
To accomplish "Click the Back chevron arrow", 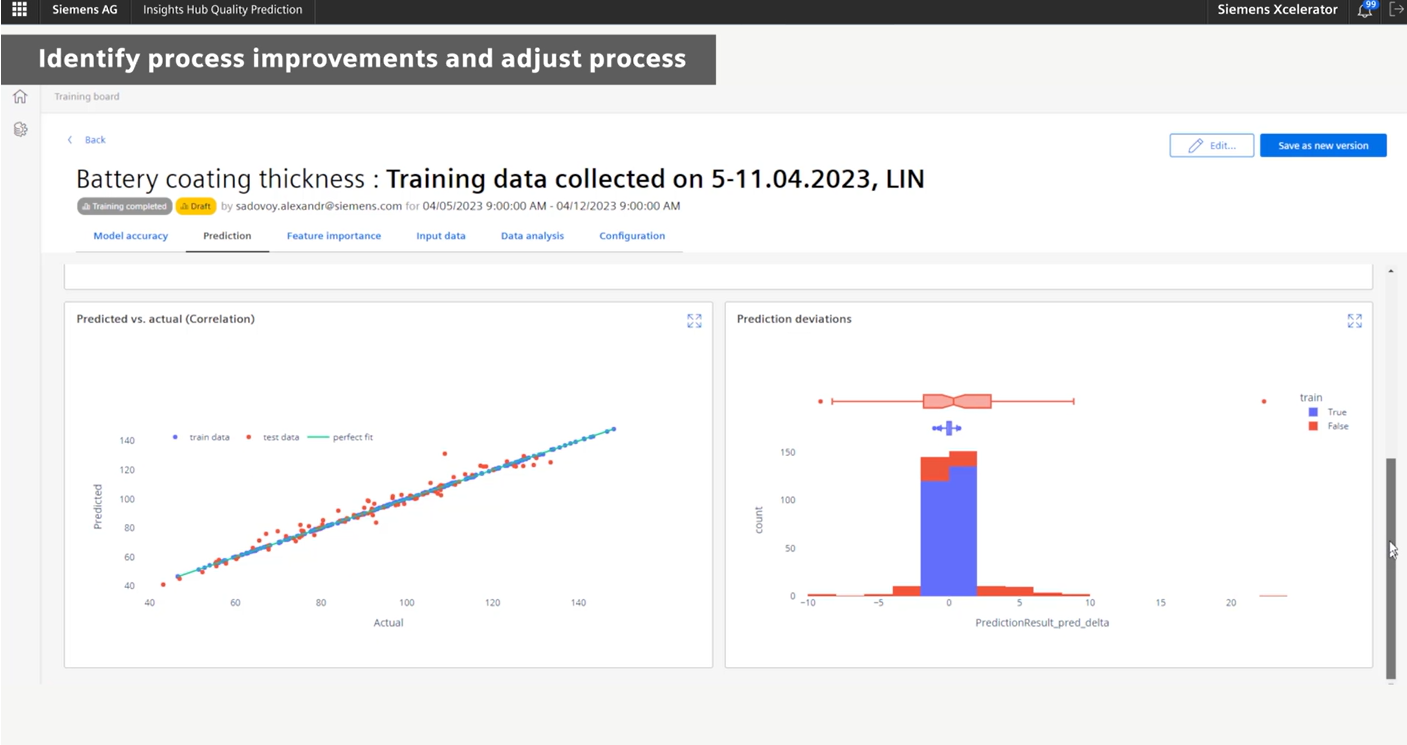I will click(x=70, y=139).
